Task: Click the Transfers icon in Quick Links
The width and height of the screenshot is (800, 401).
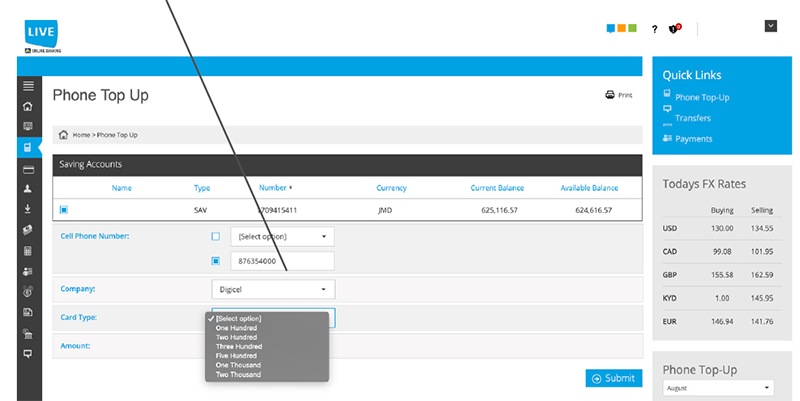Action: coord(667,108)
